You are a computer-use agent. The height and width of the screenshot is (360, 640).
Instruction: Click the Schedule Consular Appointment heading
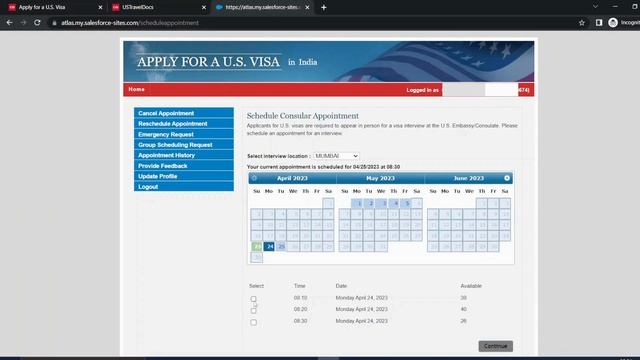303,116
